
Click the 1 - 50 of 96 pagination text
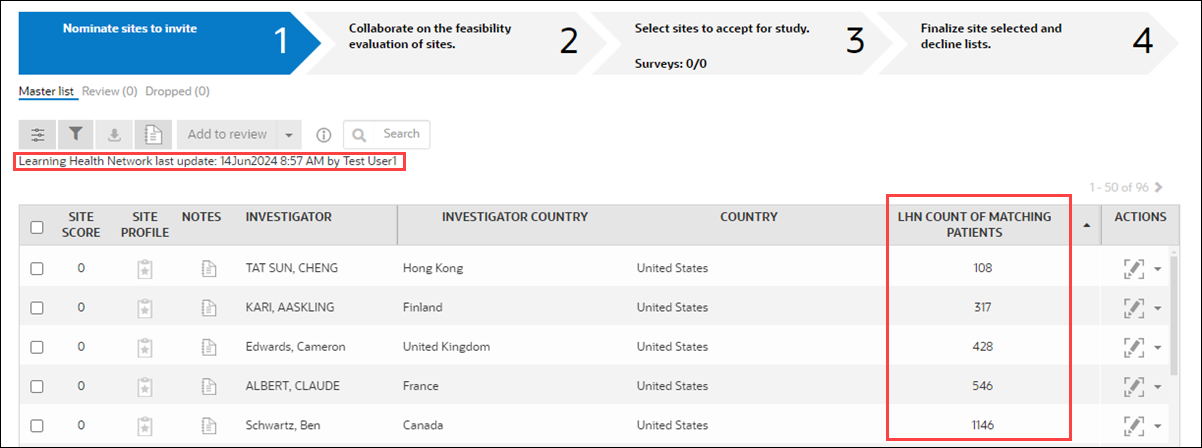pyautogui.click(x=1120, y=187)
